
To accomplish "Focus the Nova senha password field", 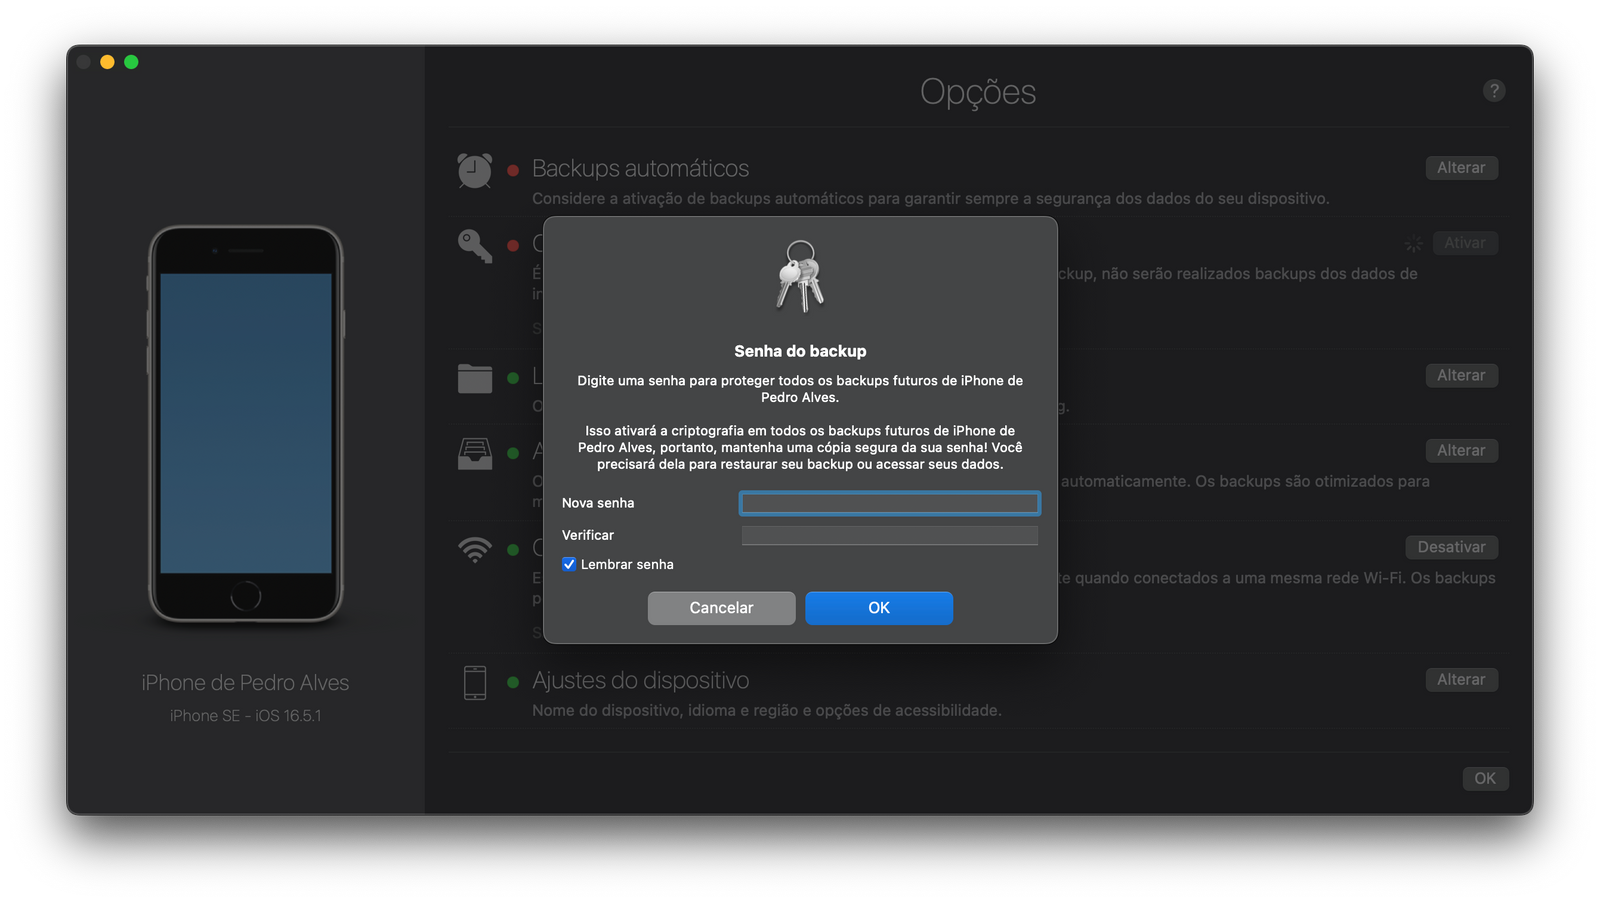I will [x=890, y=503].
